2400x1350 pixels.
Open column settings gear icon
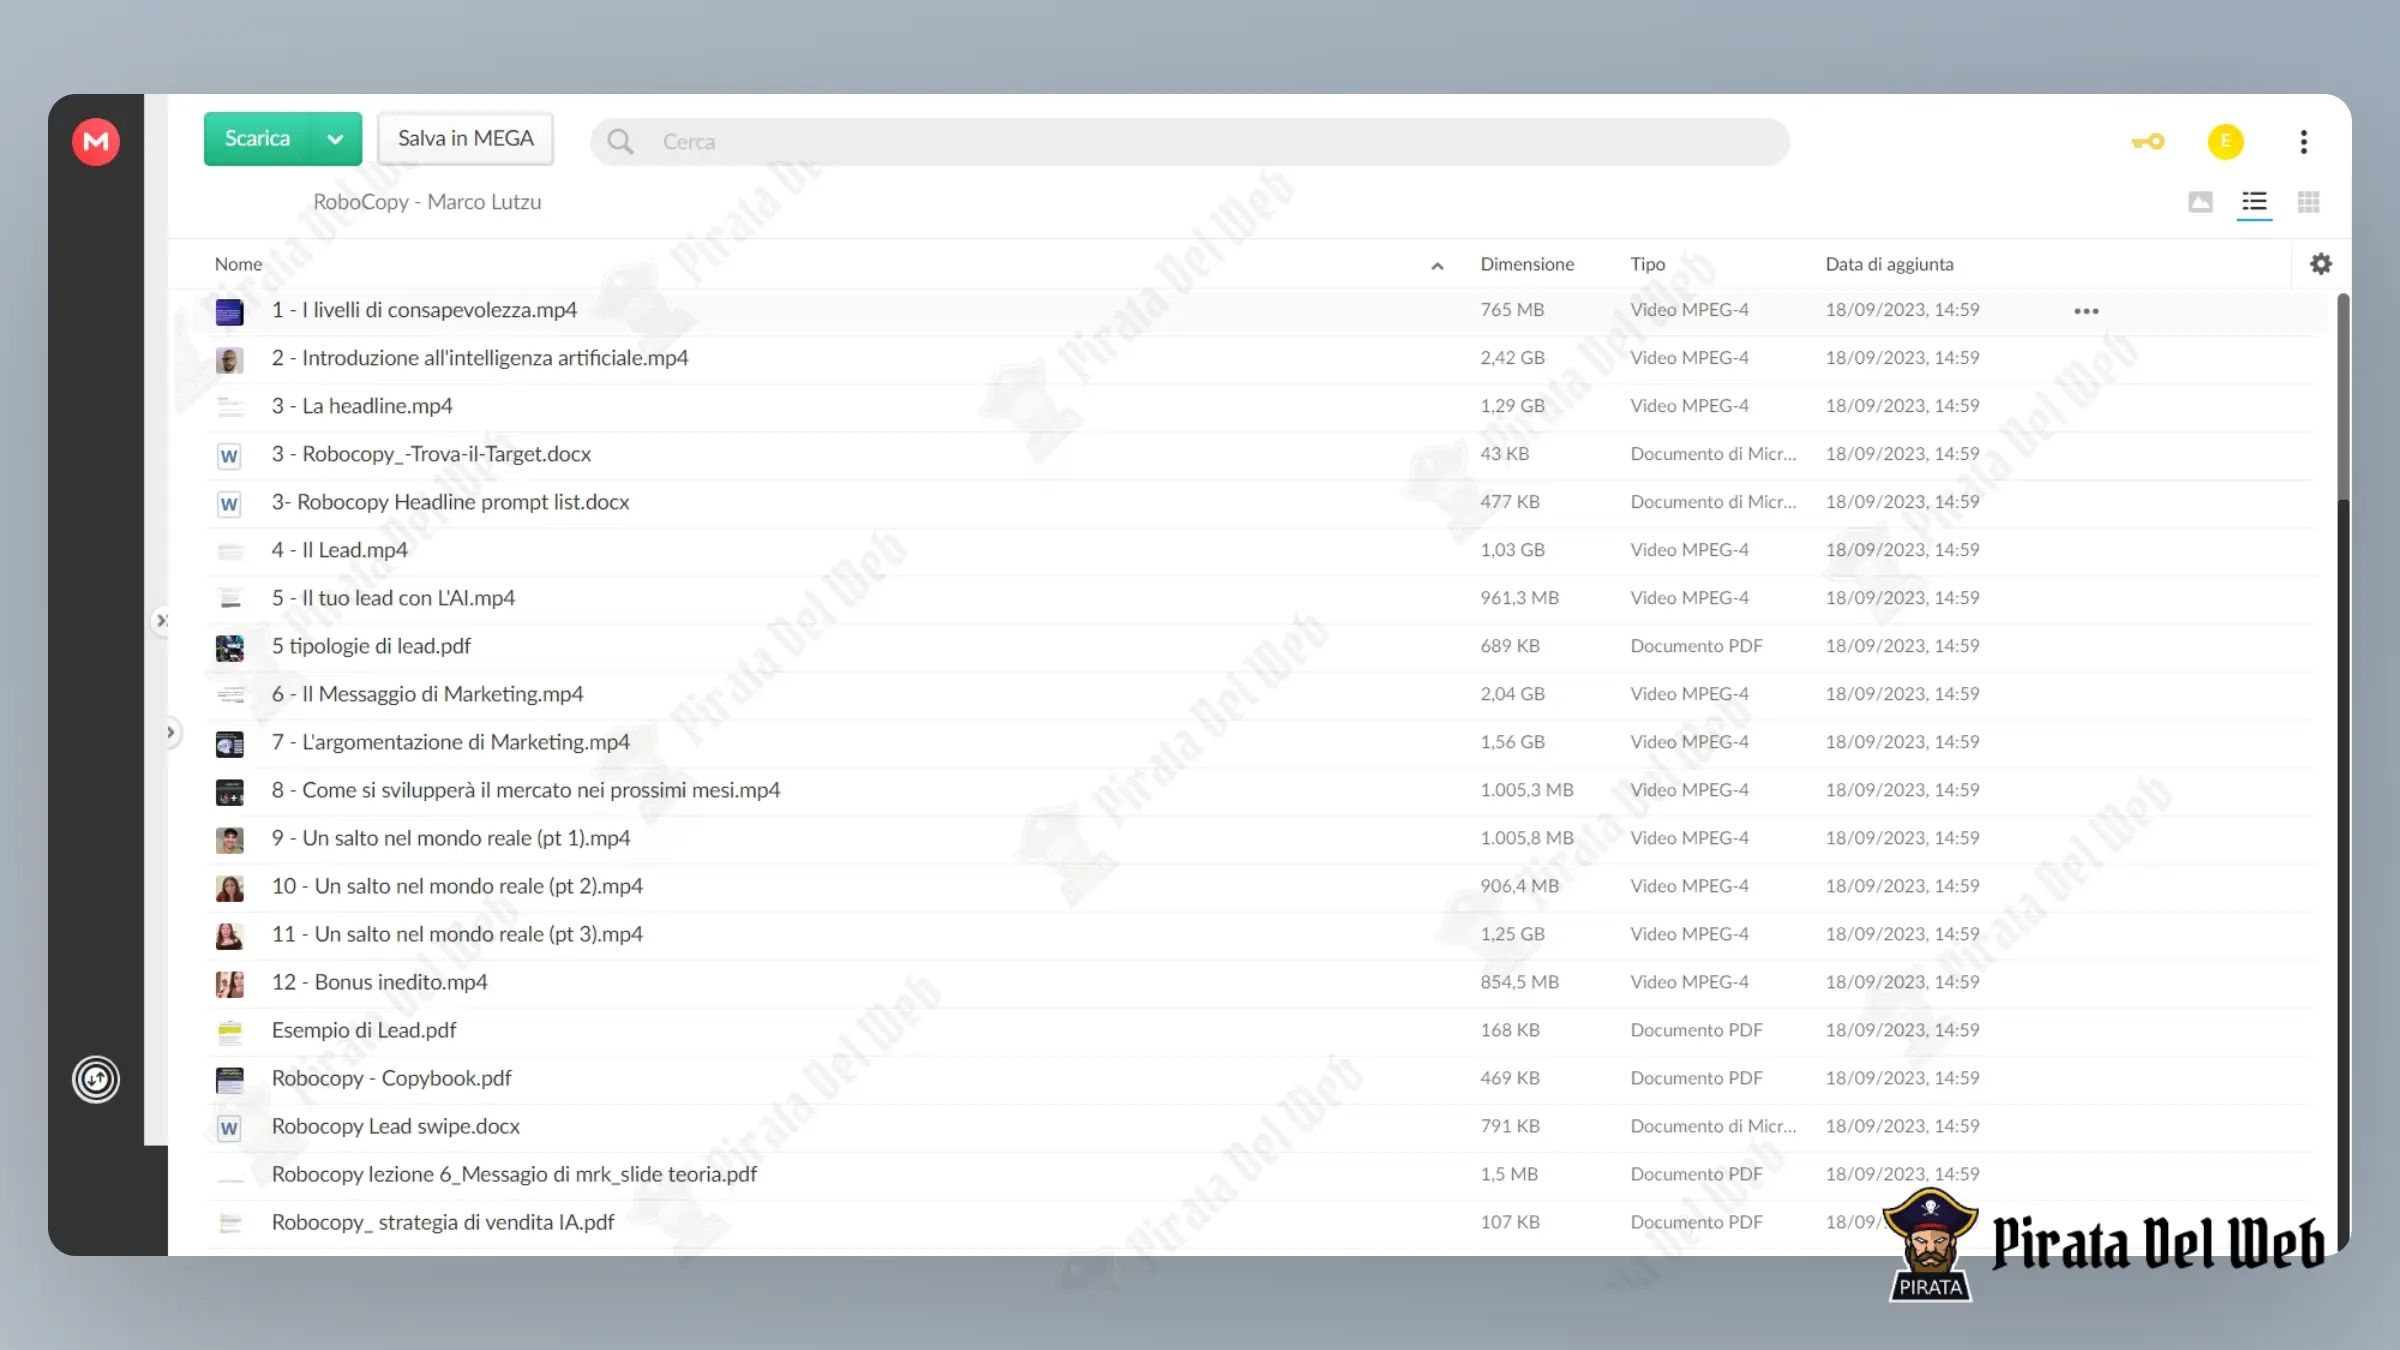point(2321,264)
